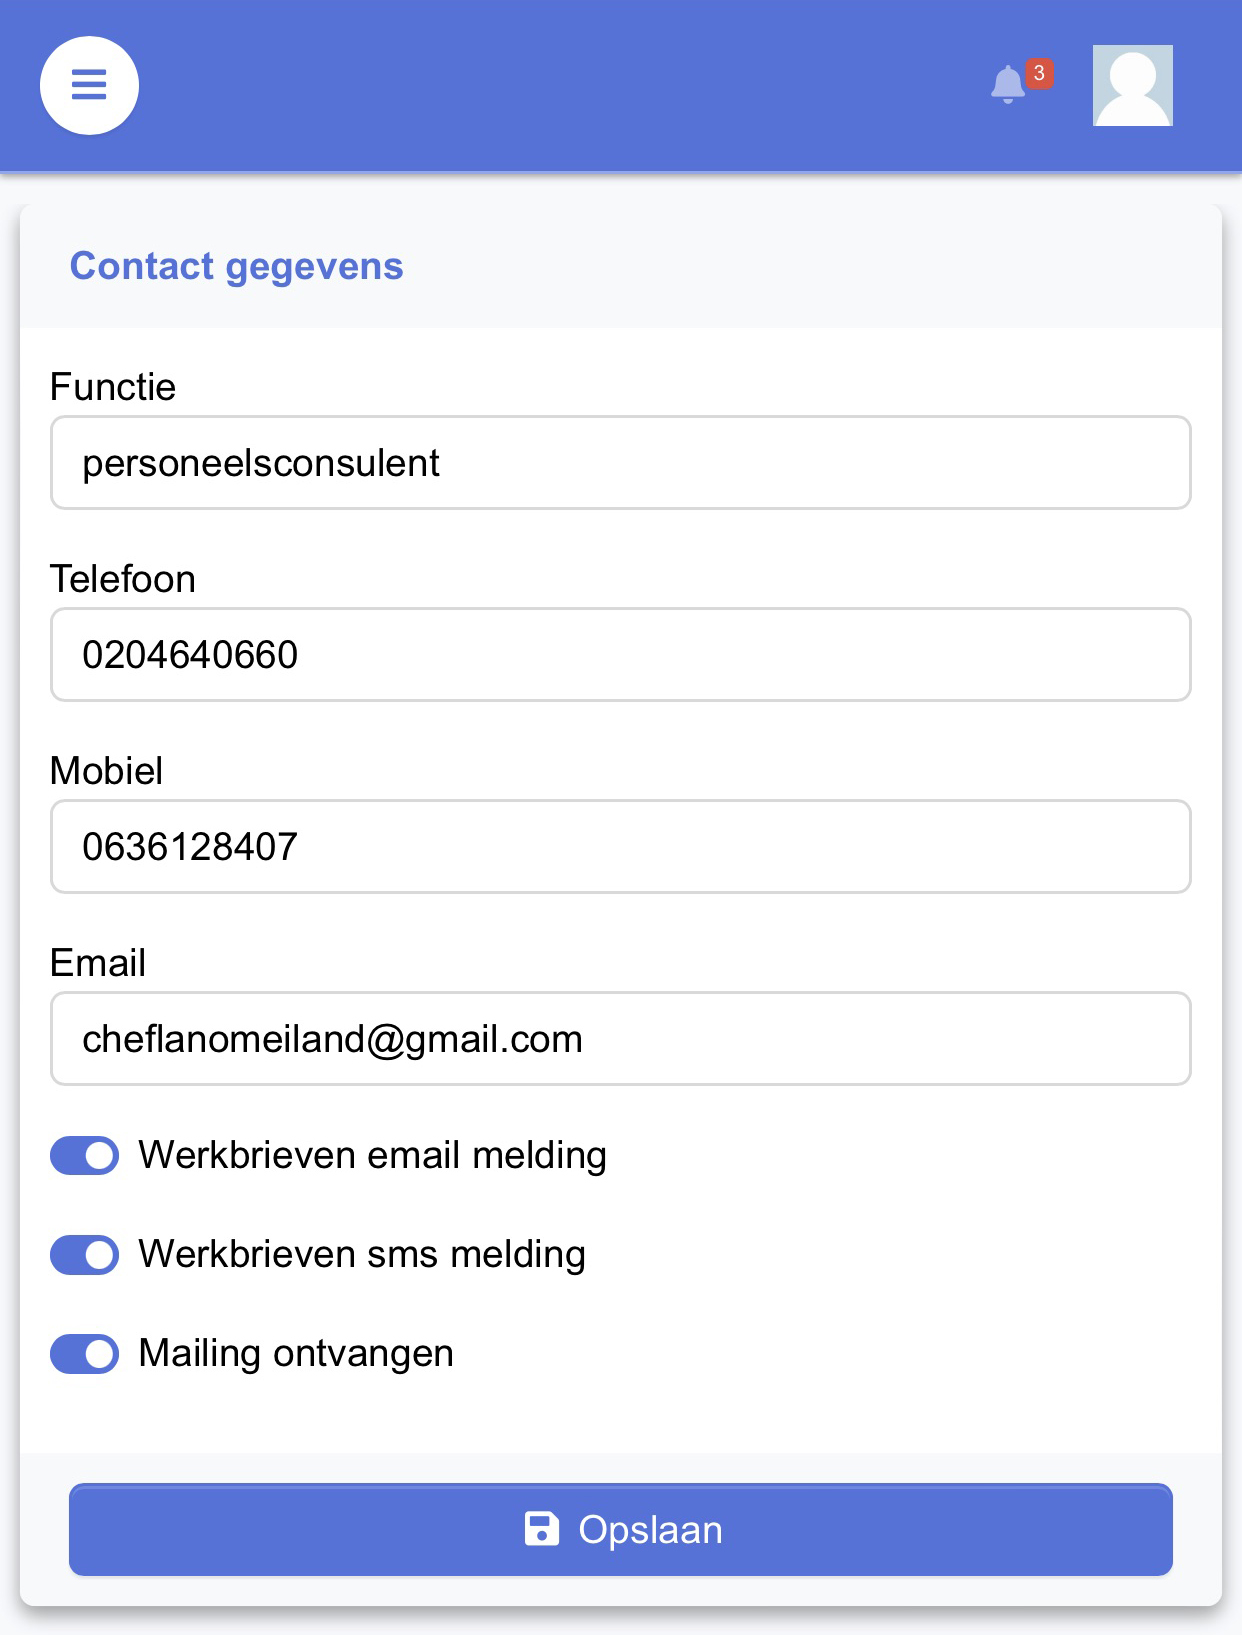The image size is (1242, 1635).
Task: Click the Werkbrieven email melding label
Action: point(373,1155)
